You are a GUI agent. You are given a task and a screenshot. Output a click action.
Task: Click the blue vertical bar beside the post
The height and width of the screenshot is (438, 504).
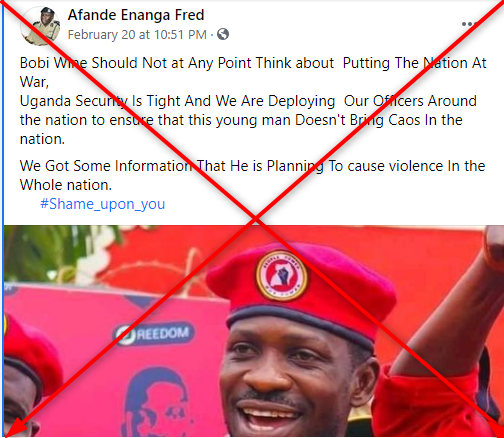pyautogui.click(x=2, y=219)
